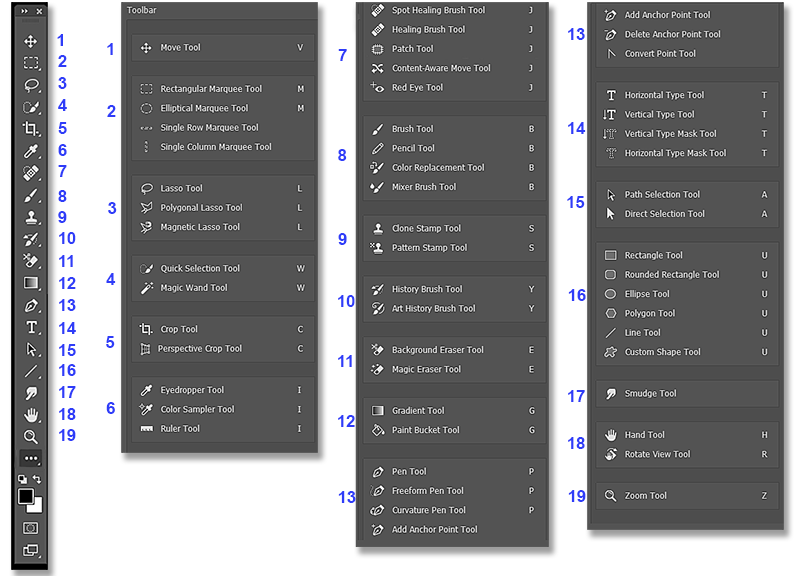Viewport: 800px width, 576px height.
Task: Click the Zoom magnifier icon in toolbar strip
Action: pyautogui.click(x=31, y=437)
